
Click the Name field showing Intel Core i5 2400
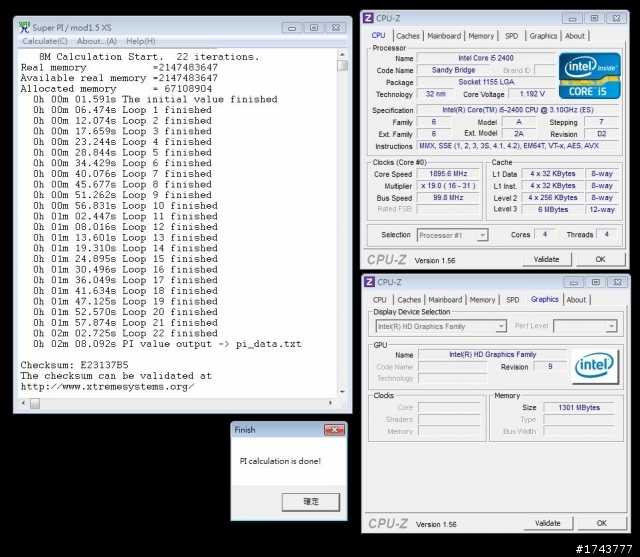click(486, 58)
